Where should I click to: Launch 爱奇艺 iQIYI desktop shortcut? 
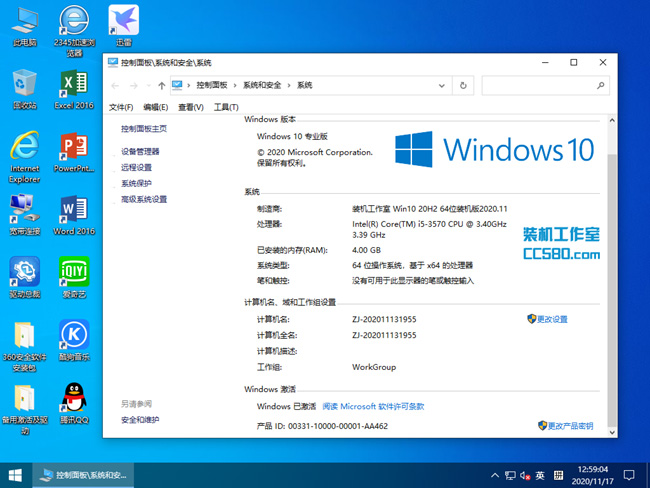pyautogui.click(x=74, y=278)
